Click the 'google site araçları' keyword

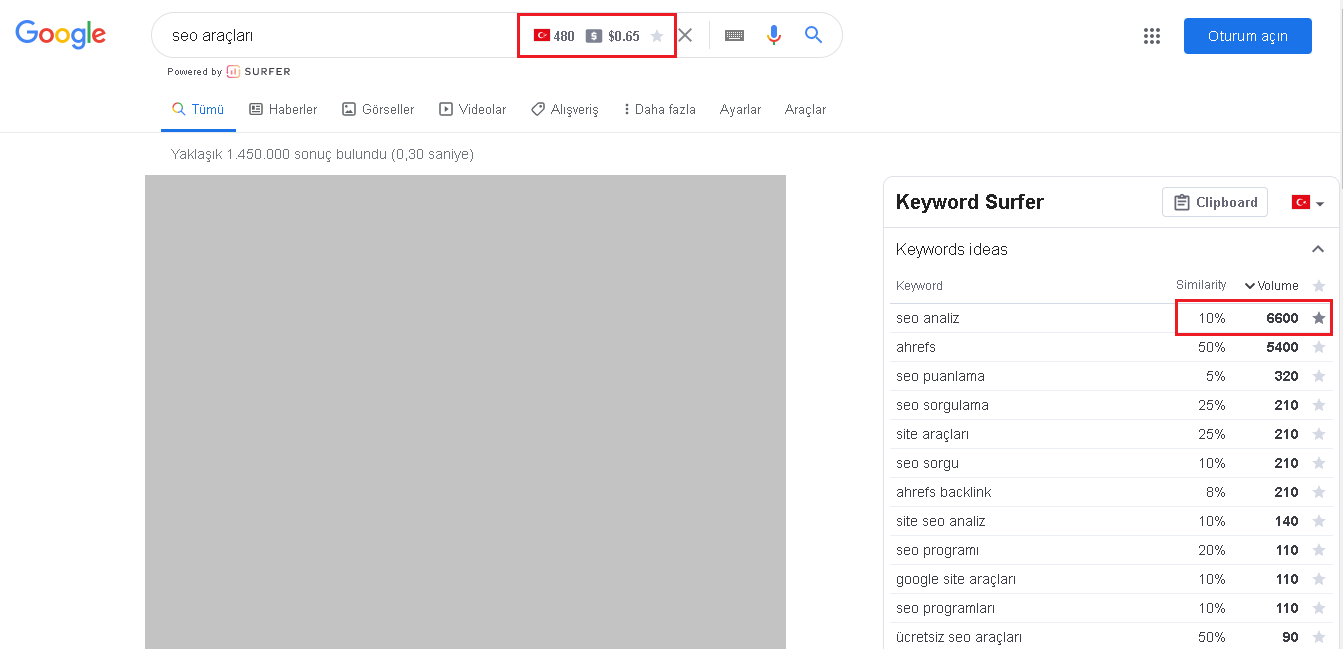956,579
